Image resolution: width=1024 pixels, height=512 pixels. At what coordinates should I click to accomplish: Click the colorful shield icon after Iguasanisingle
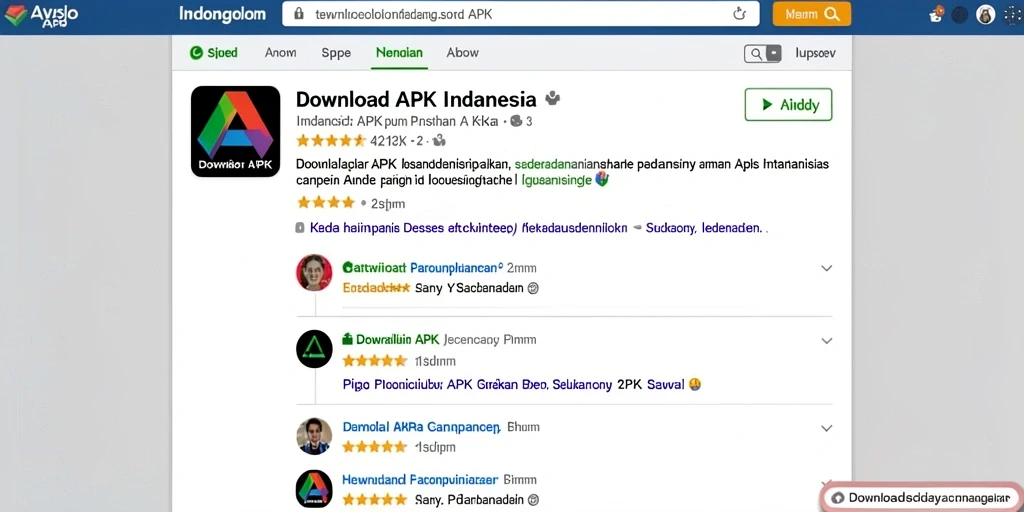click(x=601, y=179)
